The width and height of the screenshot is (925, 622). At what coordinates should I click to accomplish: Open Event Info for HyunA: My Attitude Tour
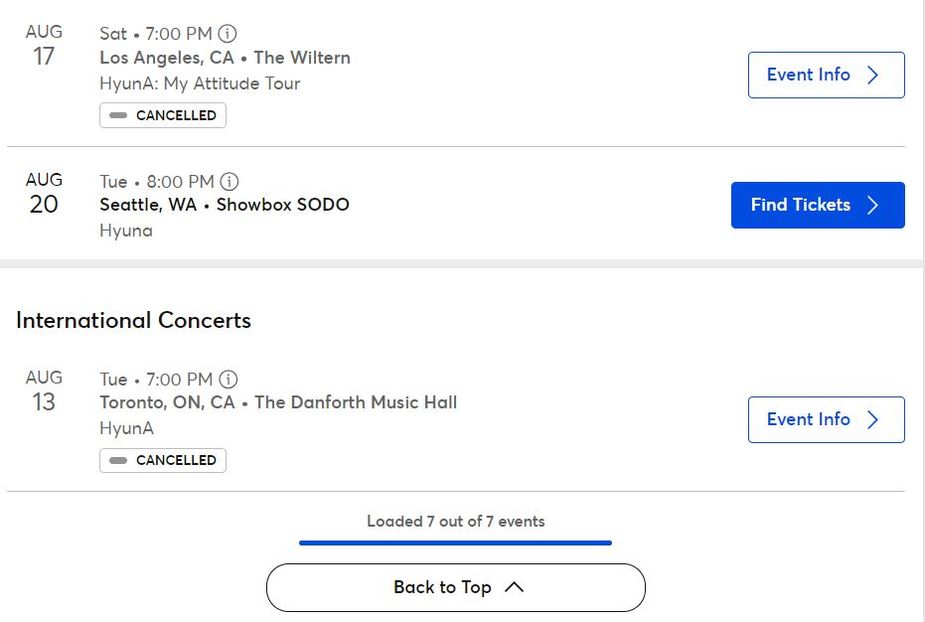(826, 74)
